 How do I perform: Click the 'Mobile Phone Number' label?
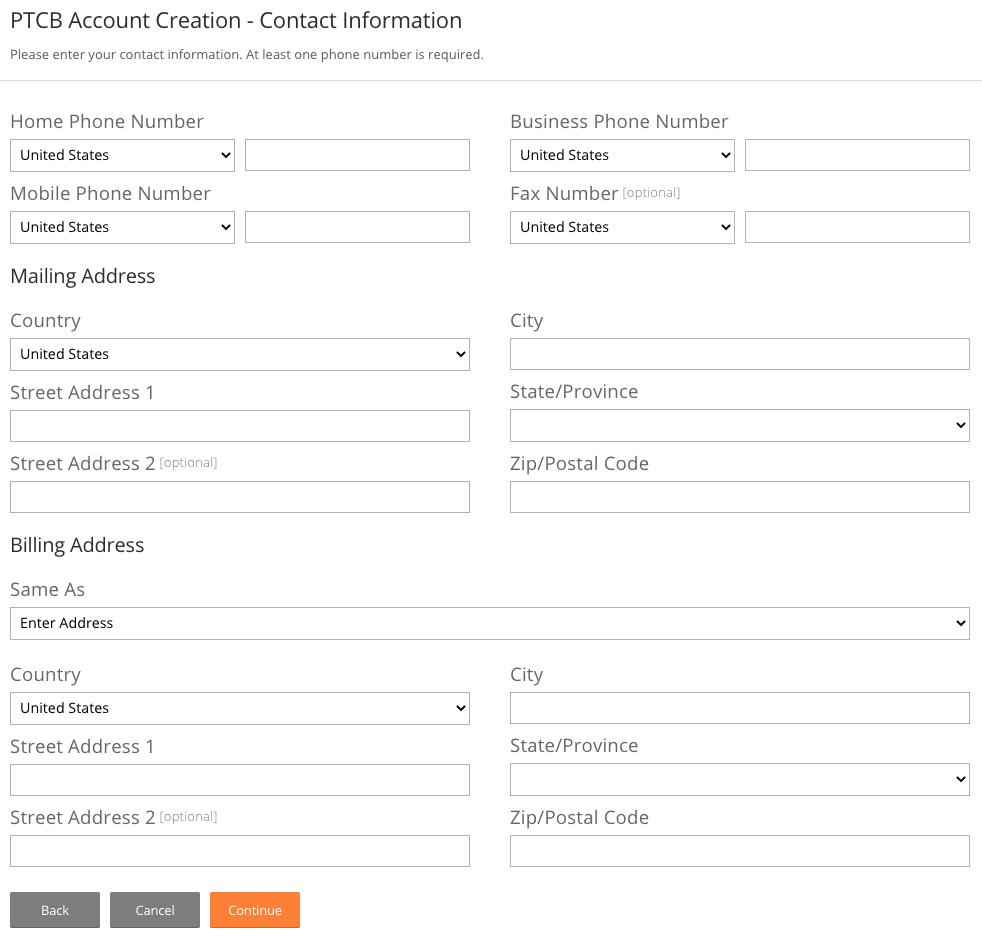coord(110,193)
